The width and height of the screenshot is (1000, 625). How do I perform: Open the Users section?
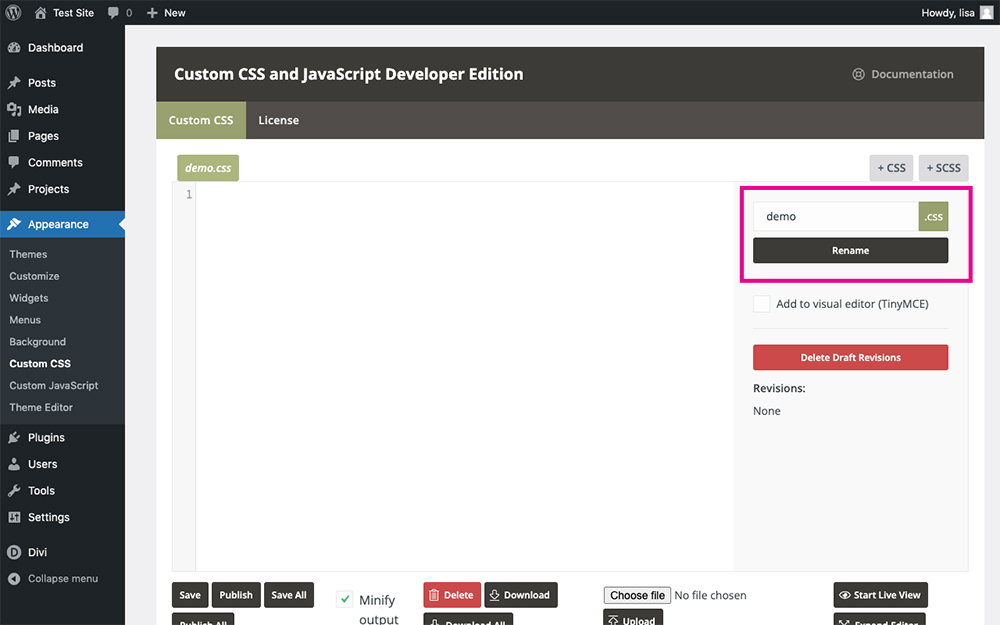(62, 464)
